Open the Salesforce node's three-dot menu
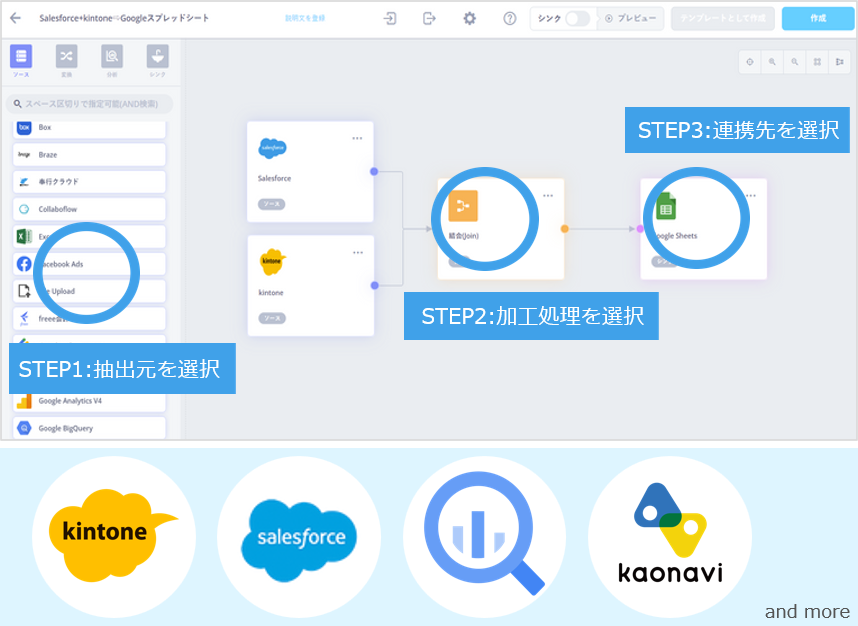 pos(357,138)
